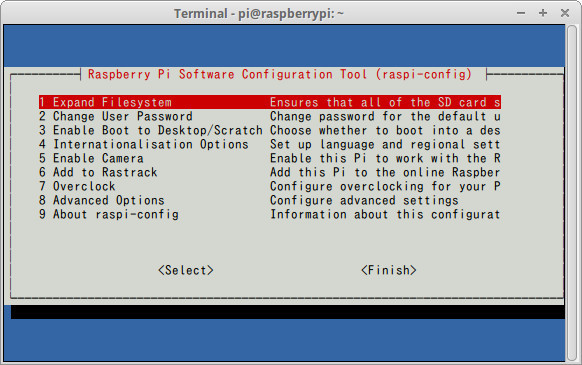Click 'Configure advanced settings' description
The height and width of the screenshot is (365, 582).
click(x=364, y=200)
